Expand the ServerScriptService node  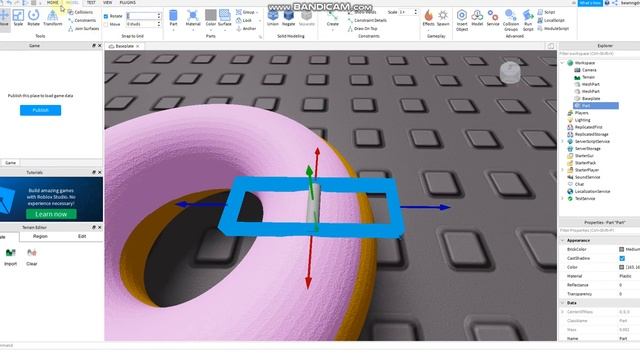point(562,142)
